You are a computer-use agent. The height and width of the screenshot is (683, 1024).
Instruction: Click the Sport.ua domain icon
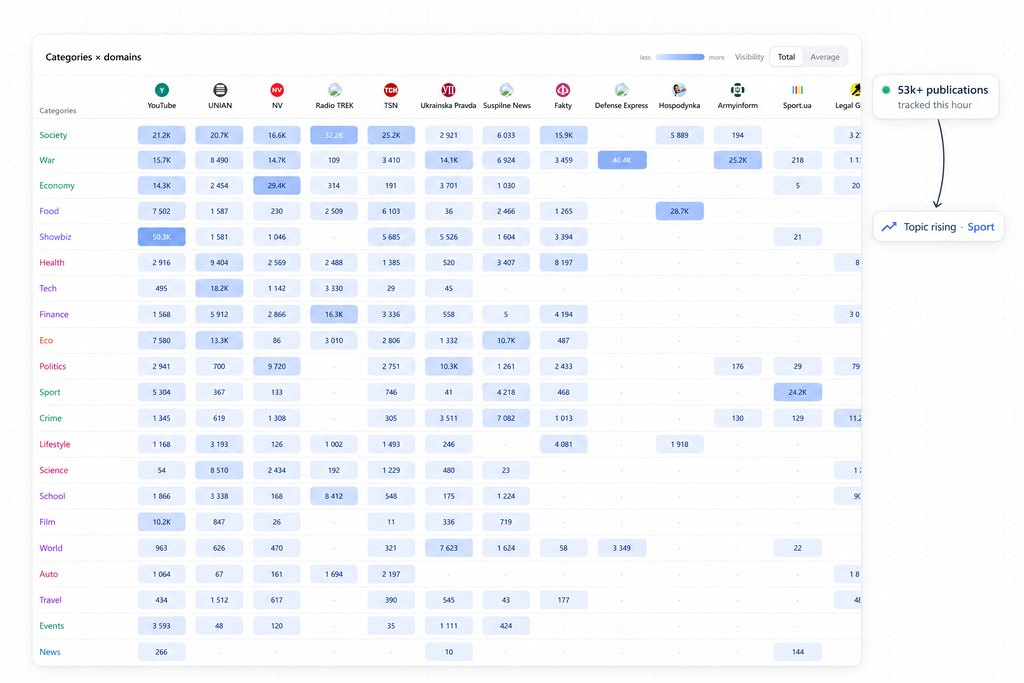797,90
